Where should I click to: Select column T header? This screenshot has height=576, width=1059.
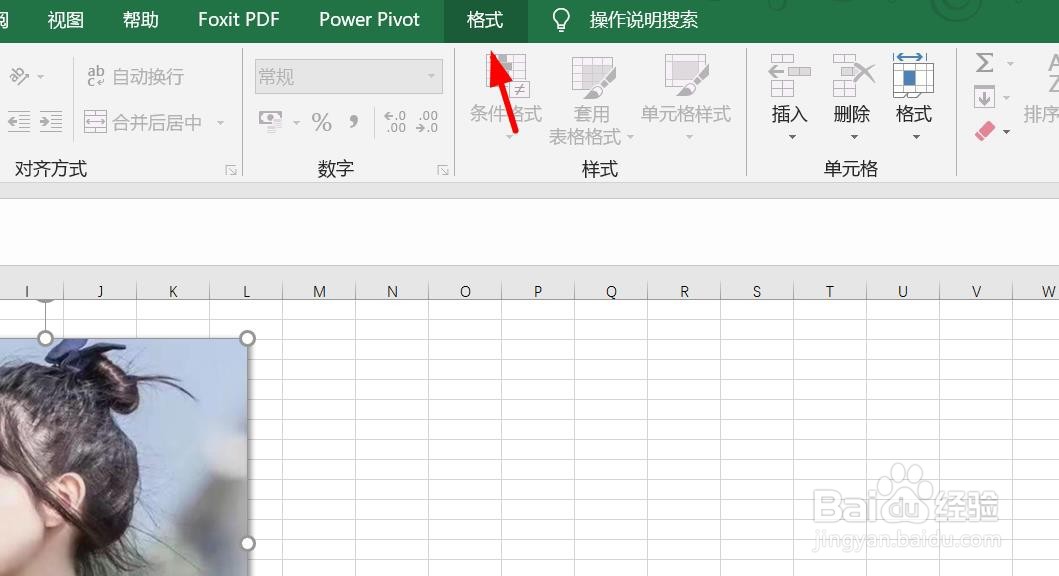[x=829, y=291]
